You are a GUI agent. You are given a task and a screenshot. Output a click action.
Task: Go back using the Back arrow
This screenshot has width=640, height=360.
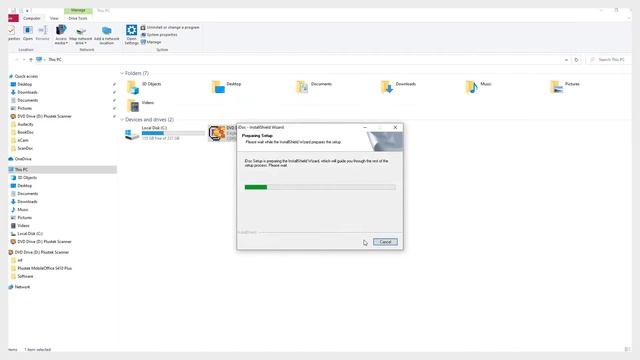[16, 60]
